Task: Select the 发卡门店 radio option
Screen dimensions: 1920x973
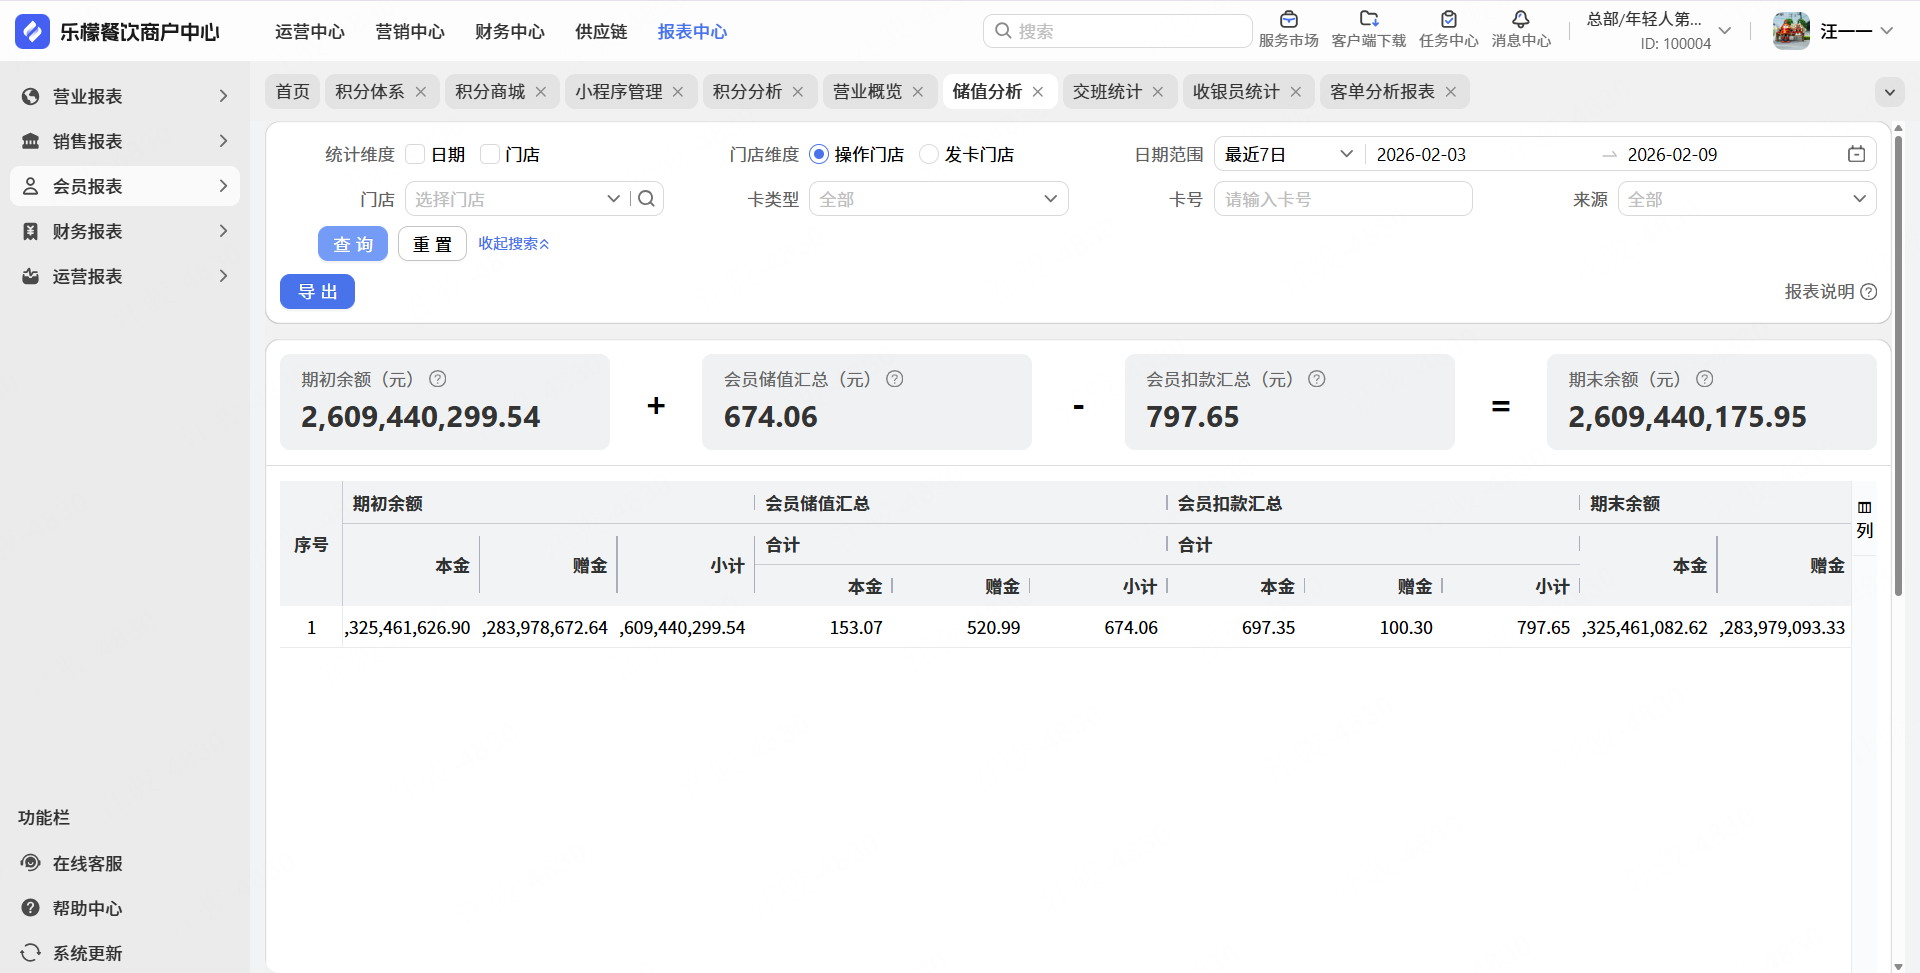Action: click(929, 154)
